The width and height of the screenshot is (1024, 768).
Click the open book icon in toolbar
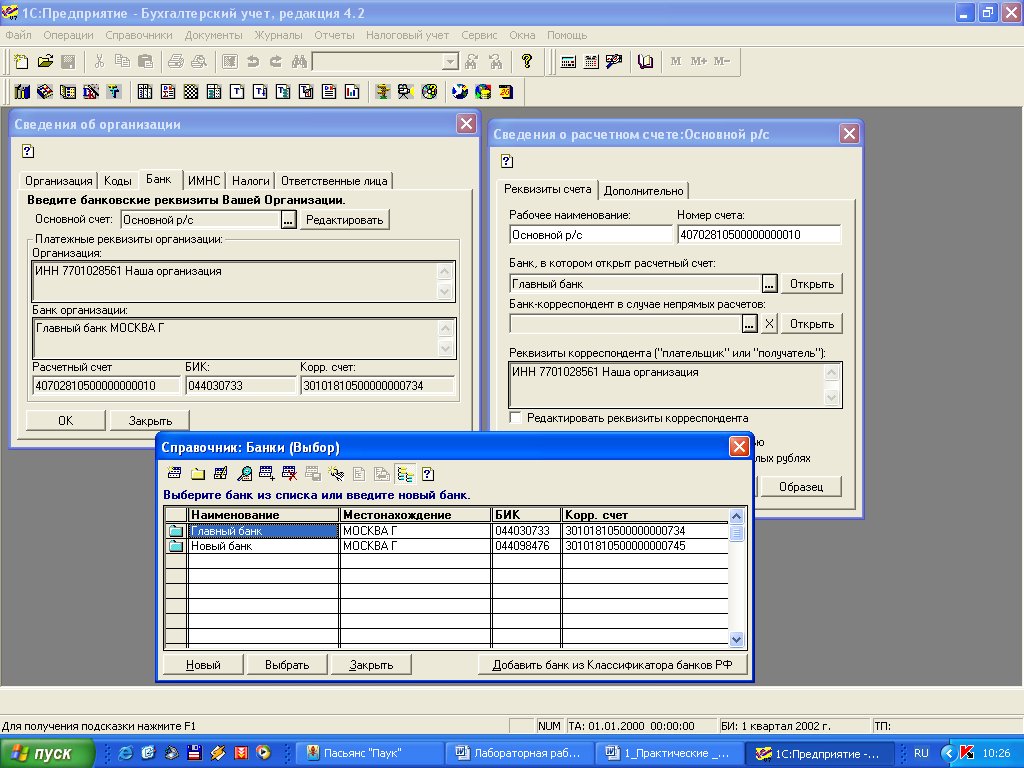point(645,61)
